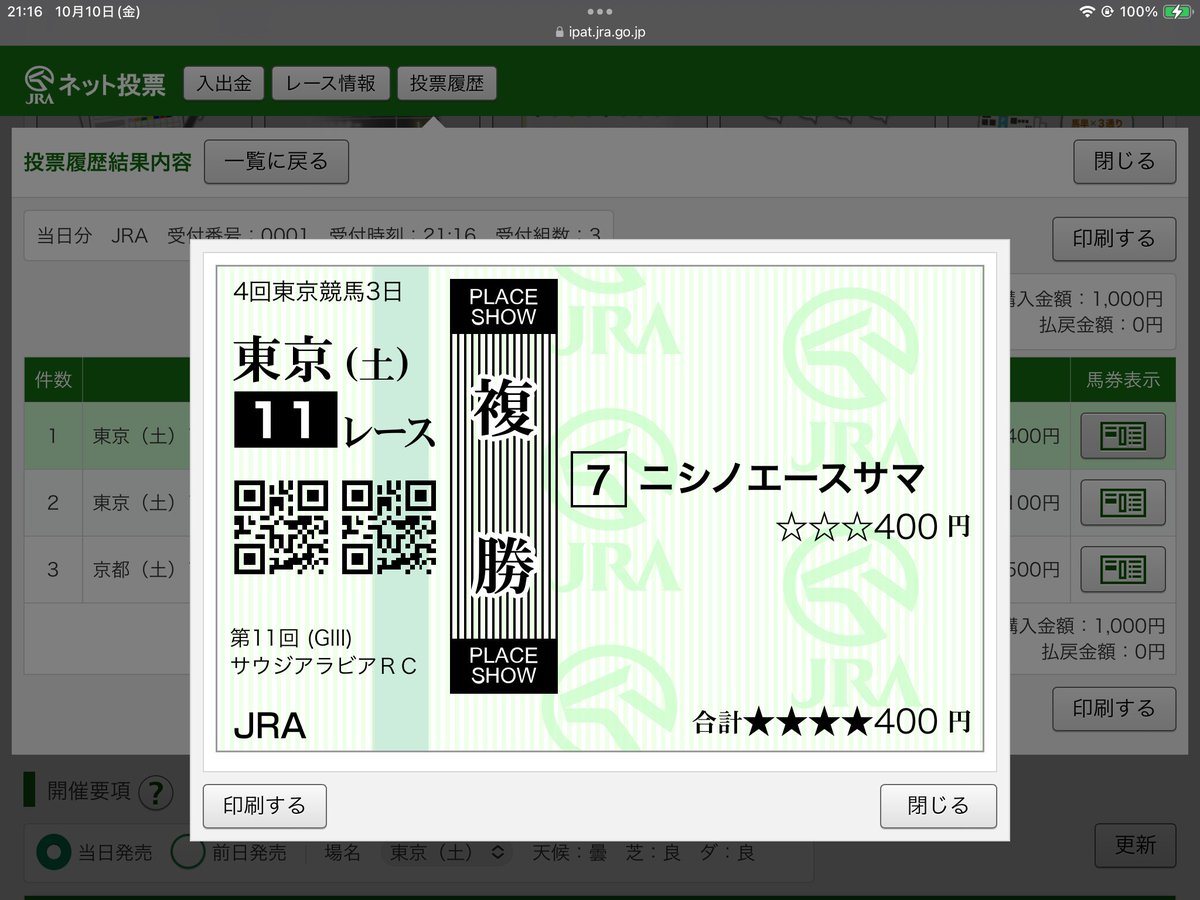
Task: Click row 3 京都(土) cell
Action: pyautogui.click(x=134, y=569)
